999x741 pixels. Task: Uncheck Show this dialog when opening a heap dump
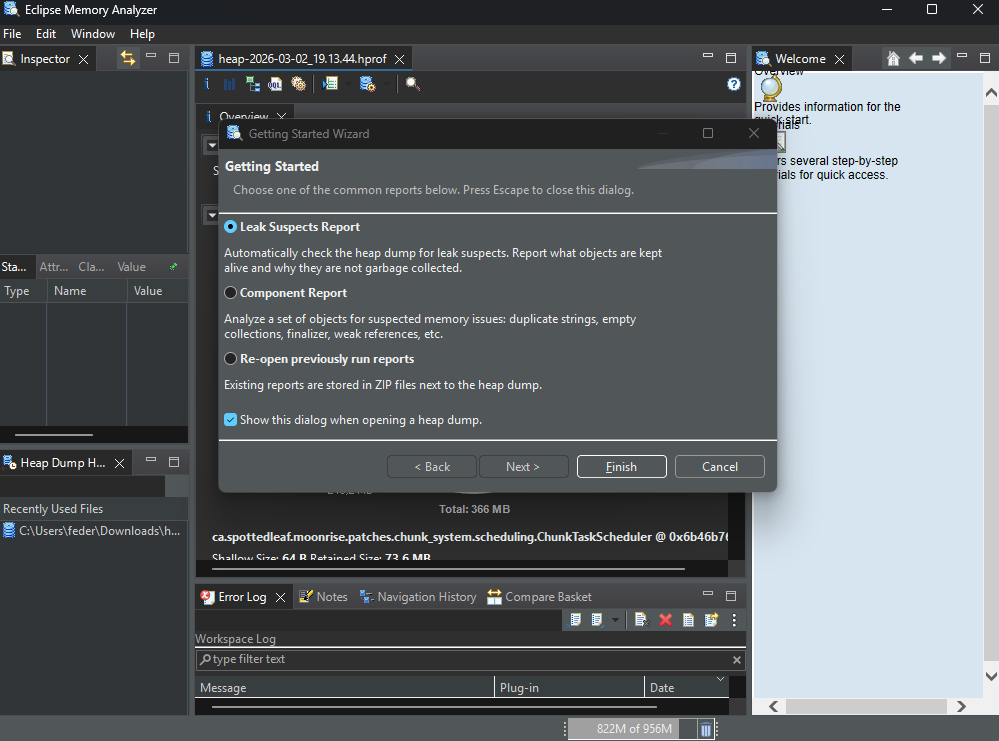point(231,420)
